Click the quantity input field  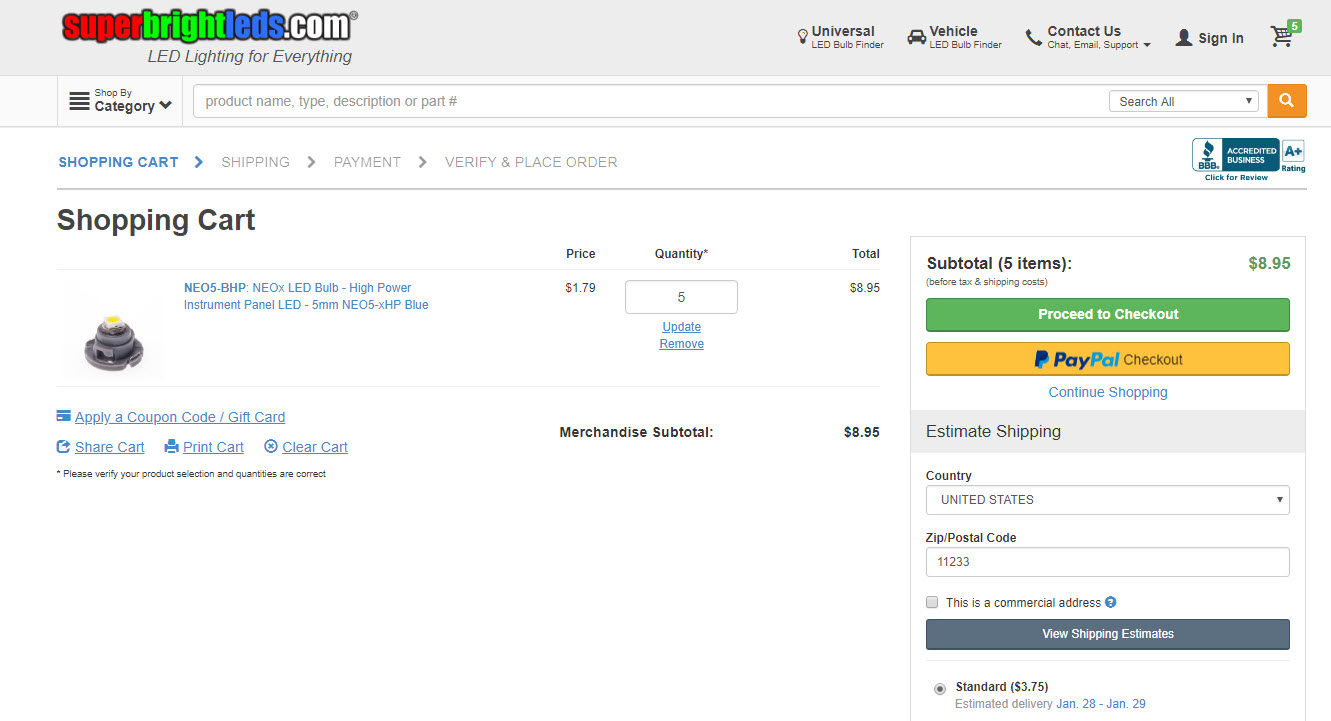tap(681, 297)
